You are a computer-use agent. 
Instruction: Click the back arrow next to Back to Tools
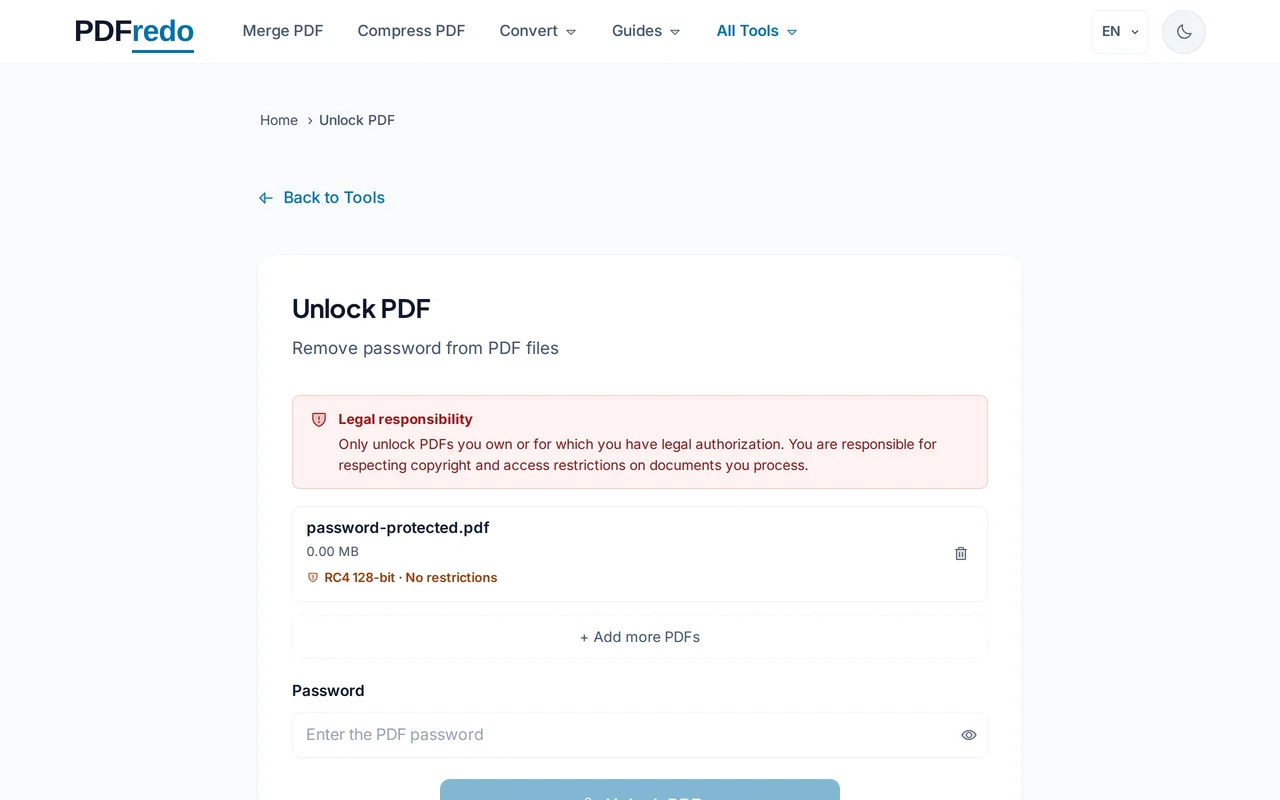265,197
